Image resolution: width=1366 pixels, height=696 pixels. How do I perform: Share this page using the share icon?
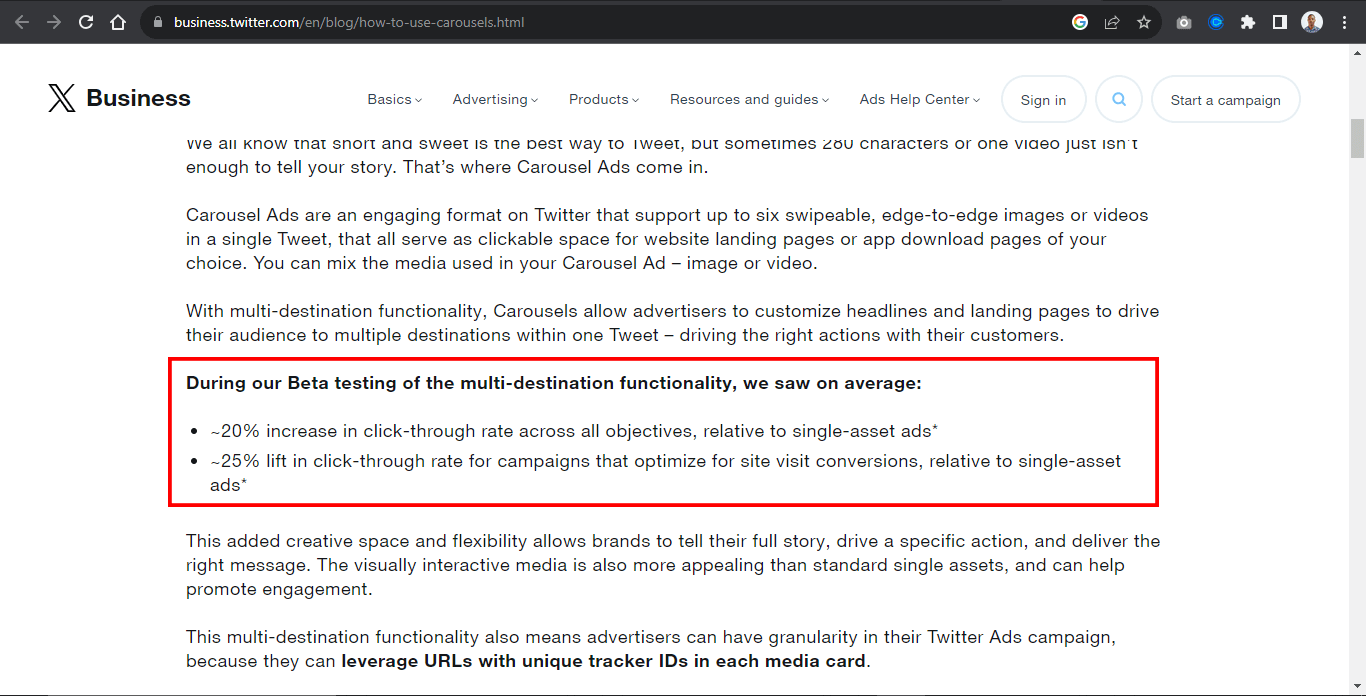tap(1112, 22)
